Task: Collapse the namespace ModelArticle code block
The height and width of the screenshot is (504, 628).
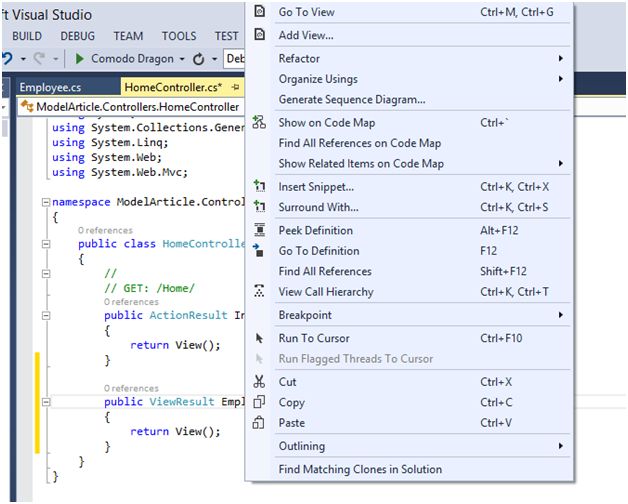Action: (x=45, y=201)
